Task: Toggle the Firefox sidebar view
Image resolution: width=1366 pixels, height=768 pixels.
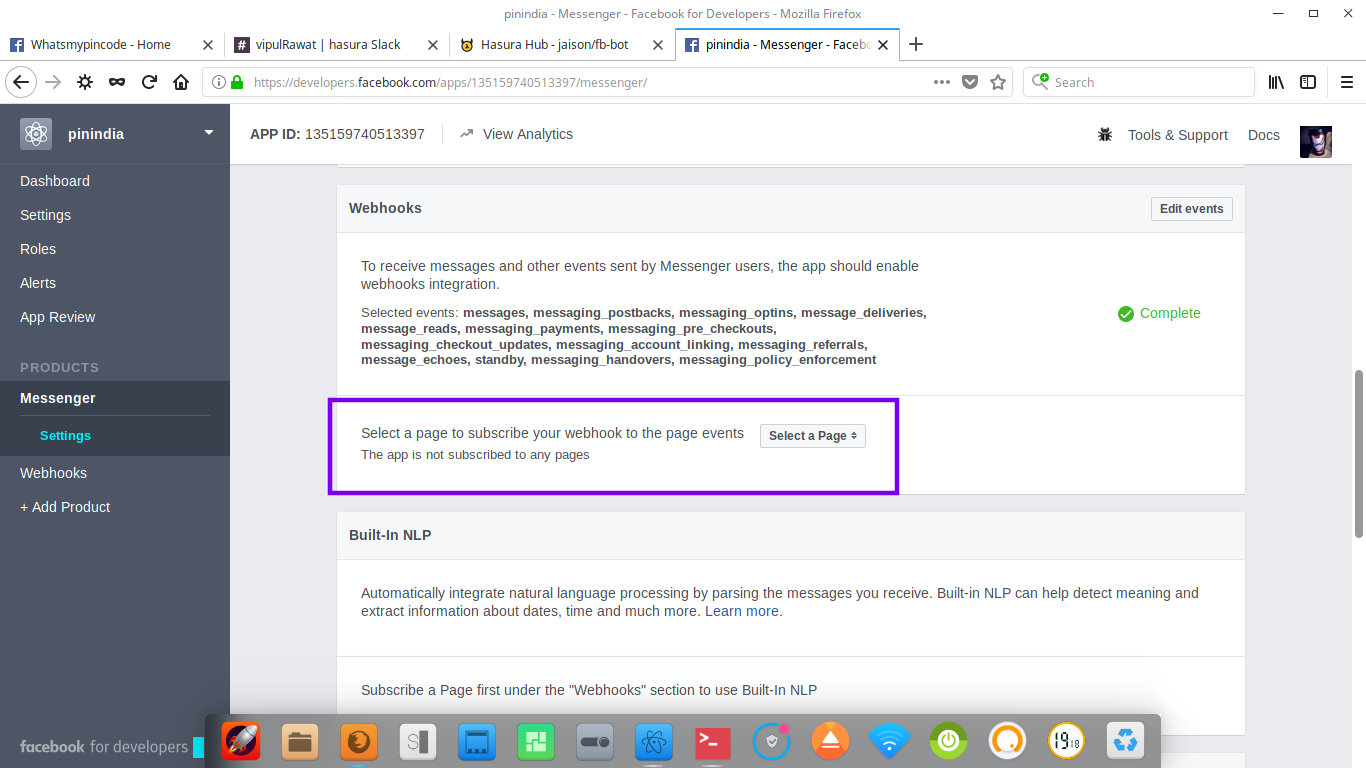Action: (x=1308, y=82)
